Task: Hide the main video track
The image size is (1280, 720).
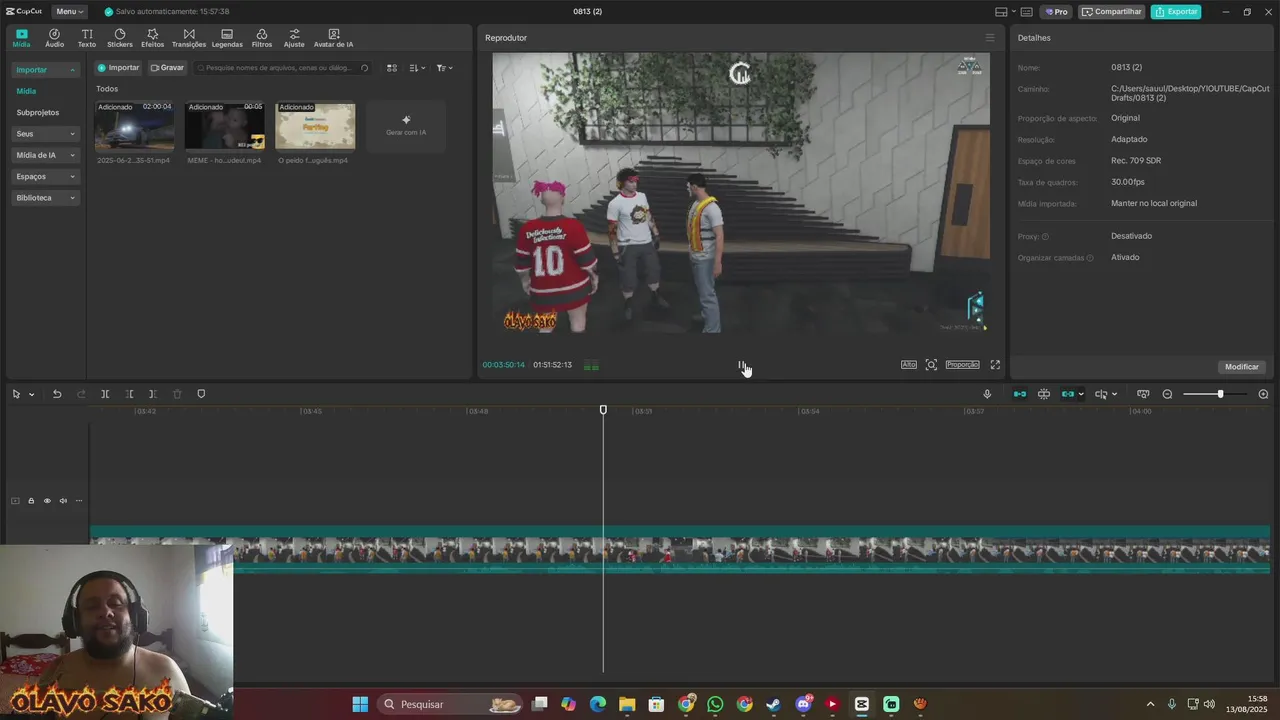Action: click(x=47, y=501)
